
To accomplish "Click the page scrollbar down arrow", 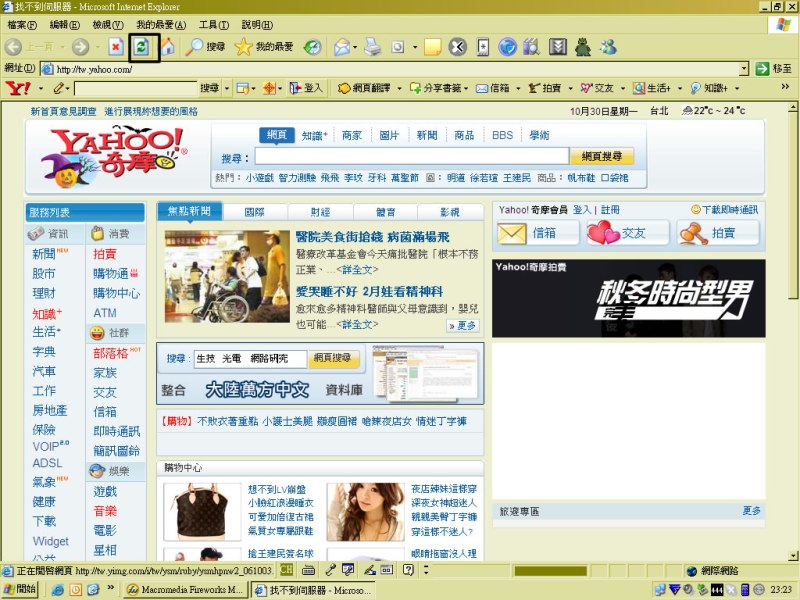I will pos(793,556).
